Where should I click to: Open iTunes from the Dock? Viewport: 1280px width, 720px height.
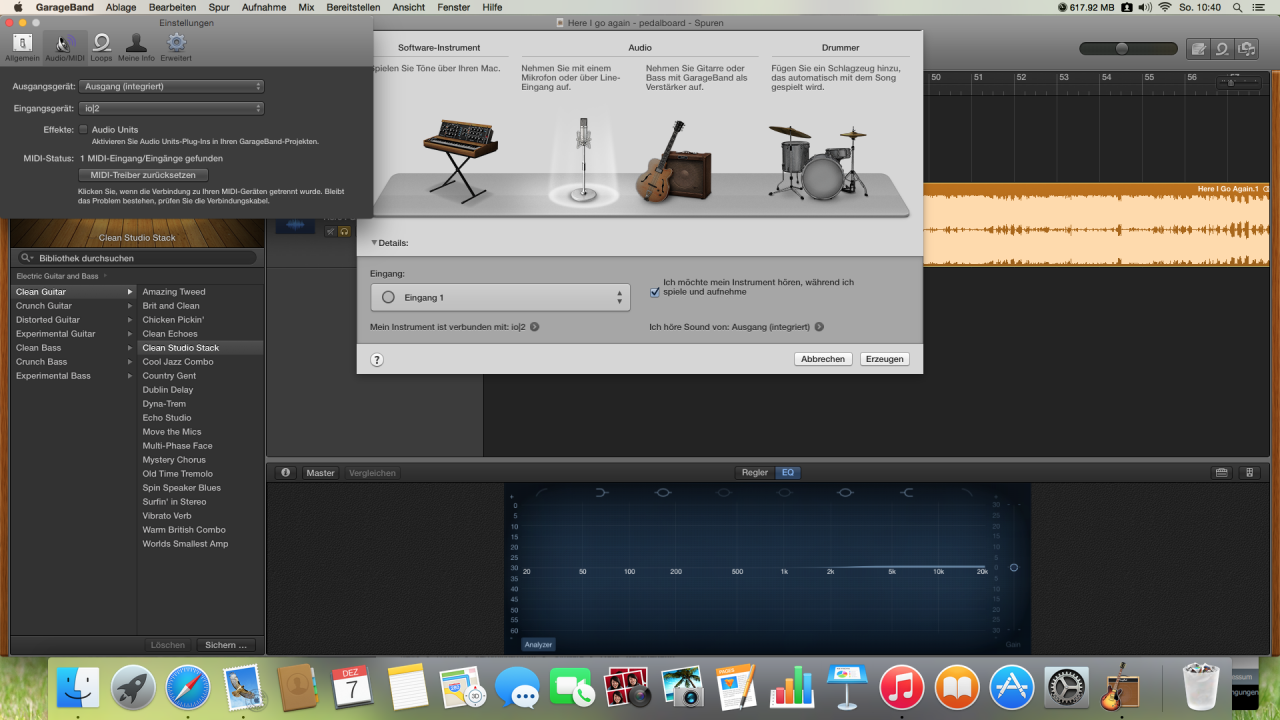click(x=902, y=687)
